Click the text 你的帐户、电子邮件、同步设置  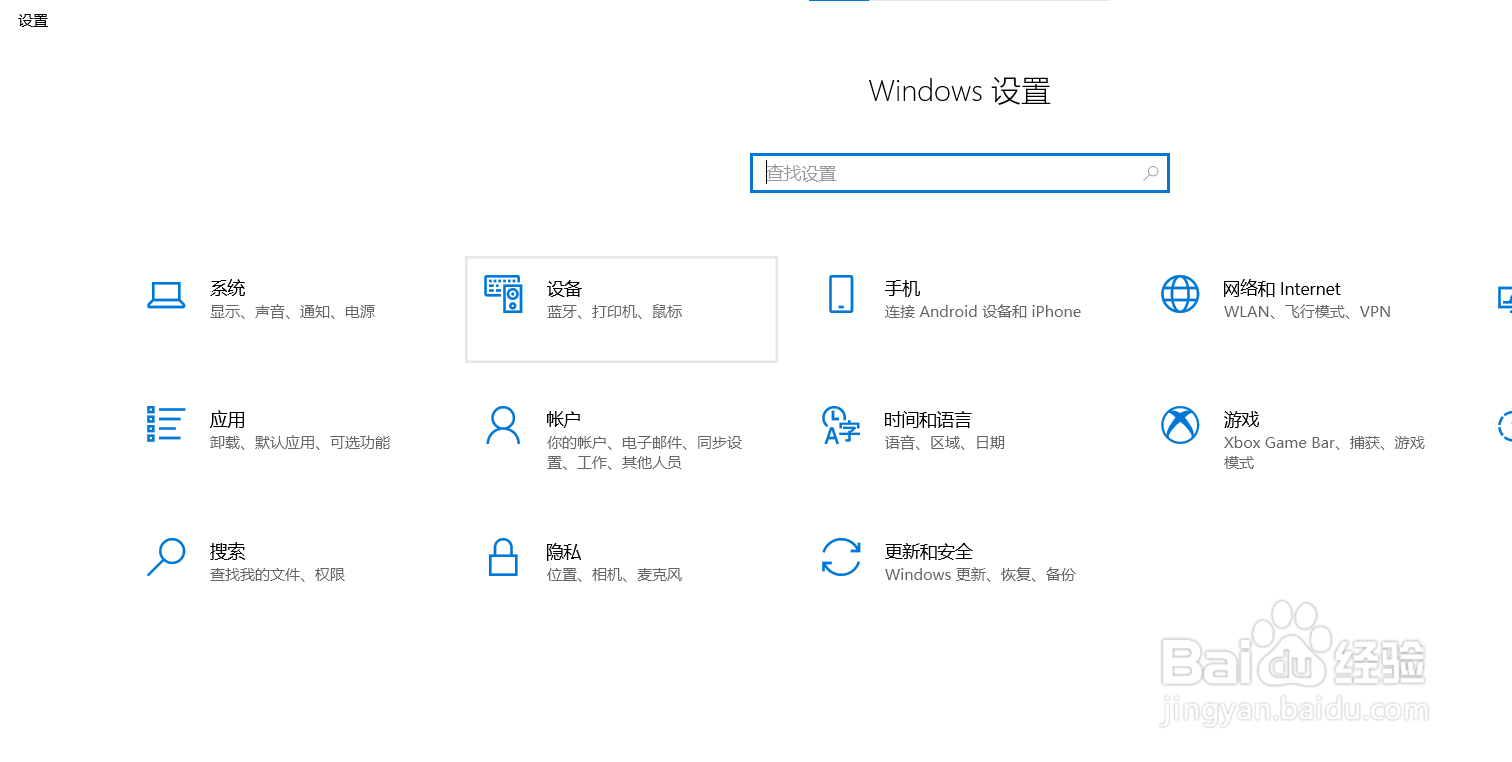(x=645, y=453)
